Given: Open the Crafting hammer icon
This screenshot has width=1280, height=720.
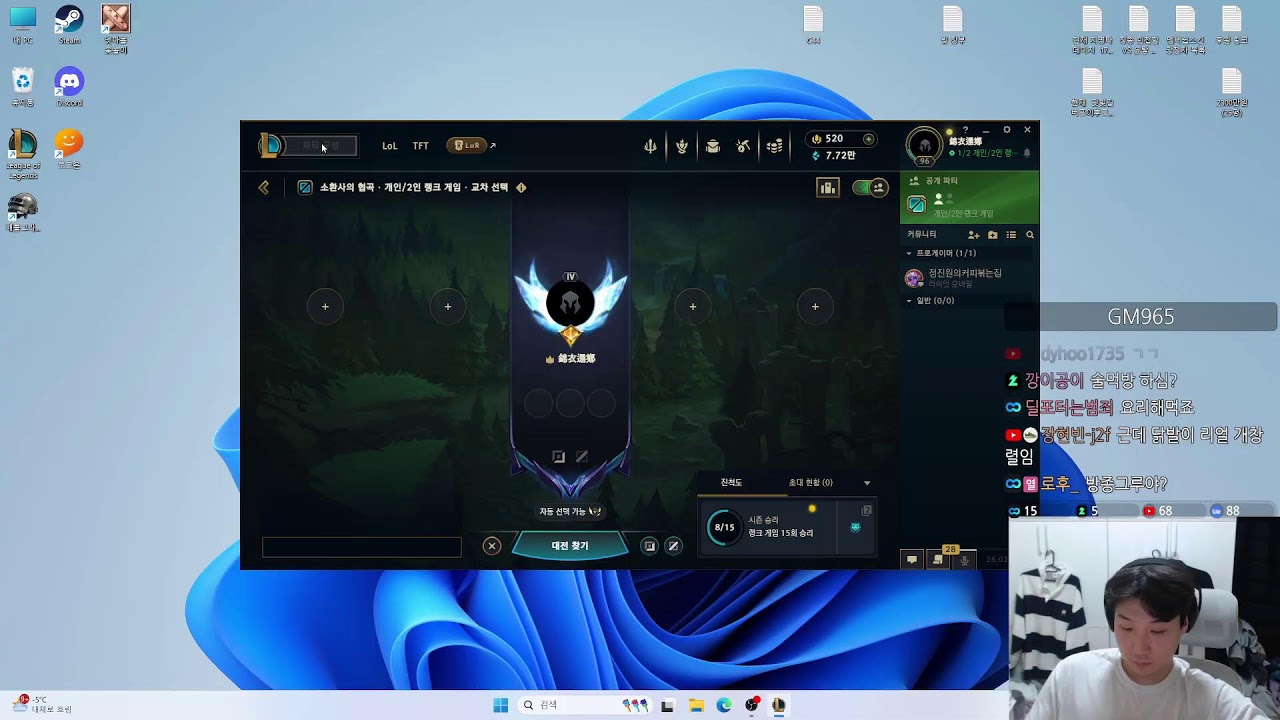Looking at the screenshot, I should click(743, 146).
